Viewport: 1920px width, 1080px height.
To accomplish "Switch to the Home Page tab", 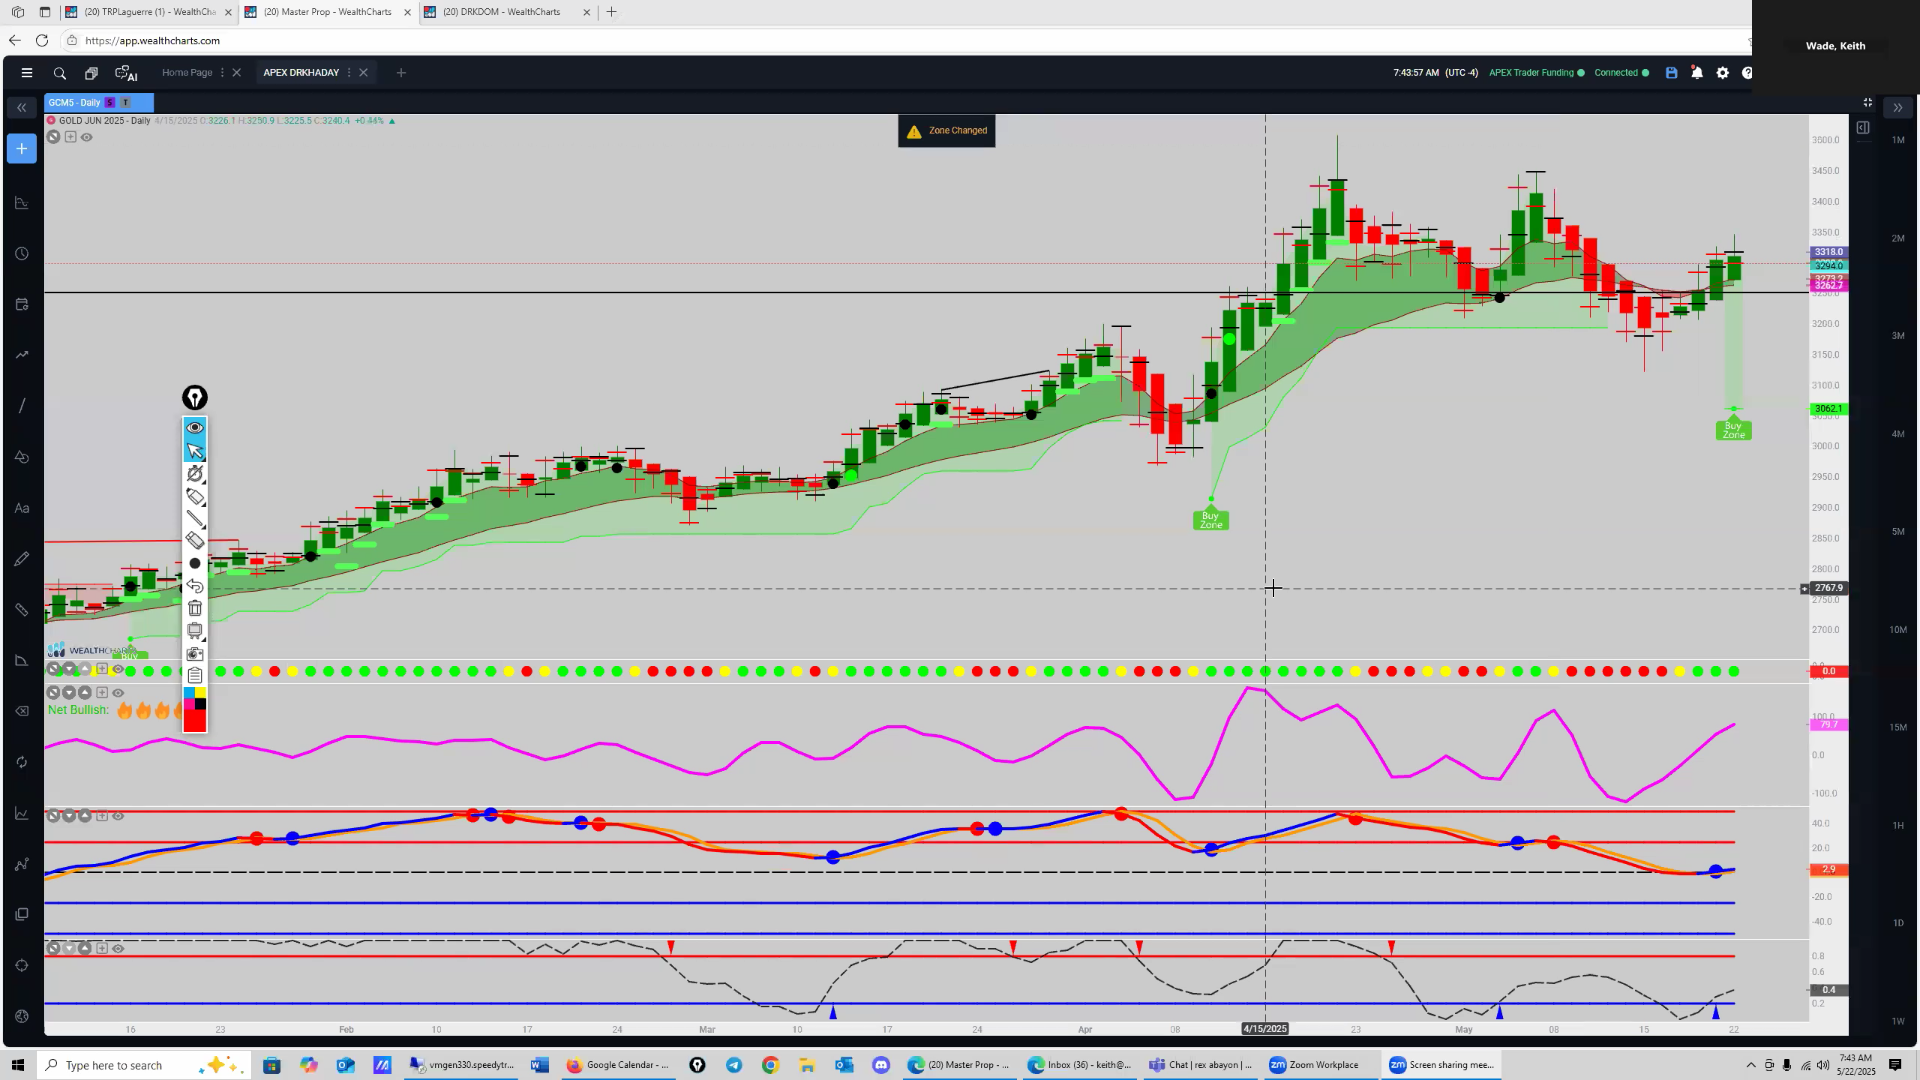I will 187,73.
